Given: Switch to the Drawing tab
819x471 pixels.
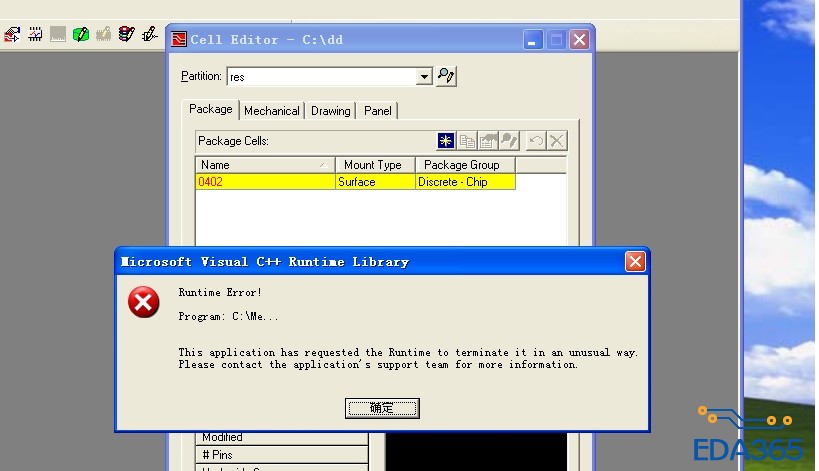Looking at the screenshot, I should (x=331, y=111).
